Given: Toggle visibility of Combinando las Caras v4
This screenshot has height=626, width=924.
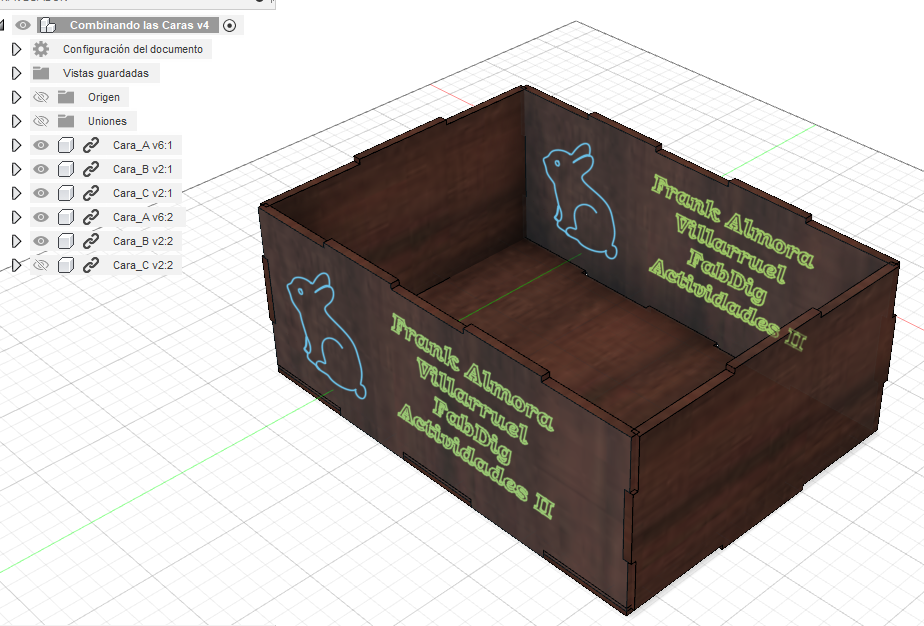Looking at the screenshot, I should click(23, 25).
